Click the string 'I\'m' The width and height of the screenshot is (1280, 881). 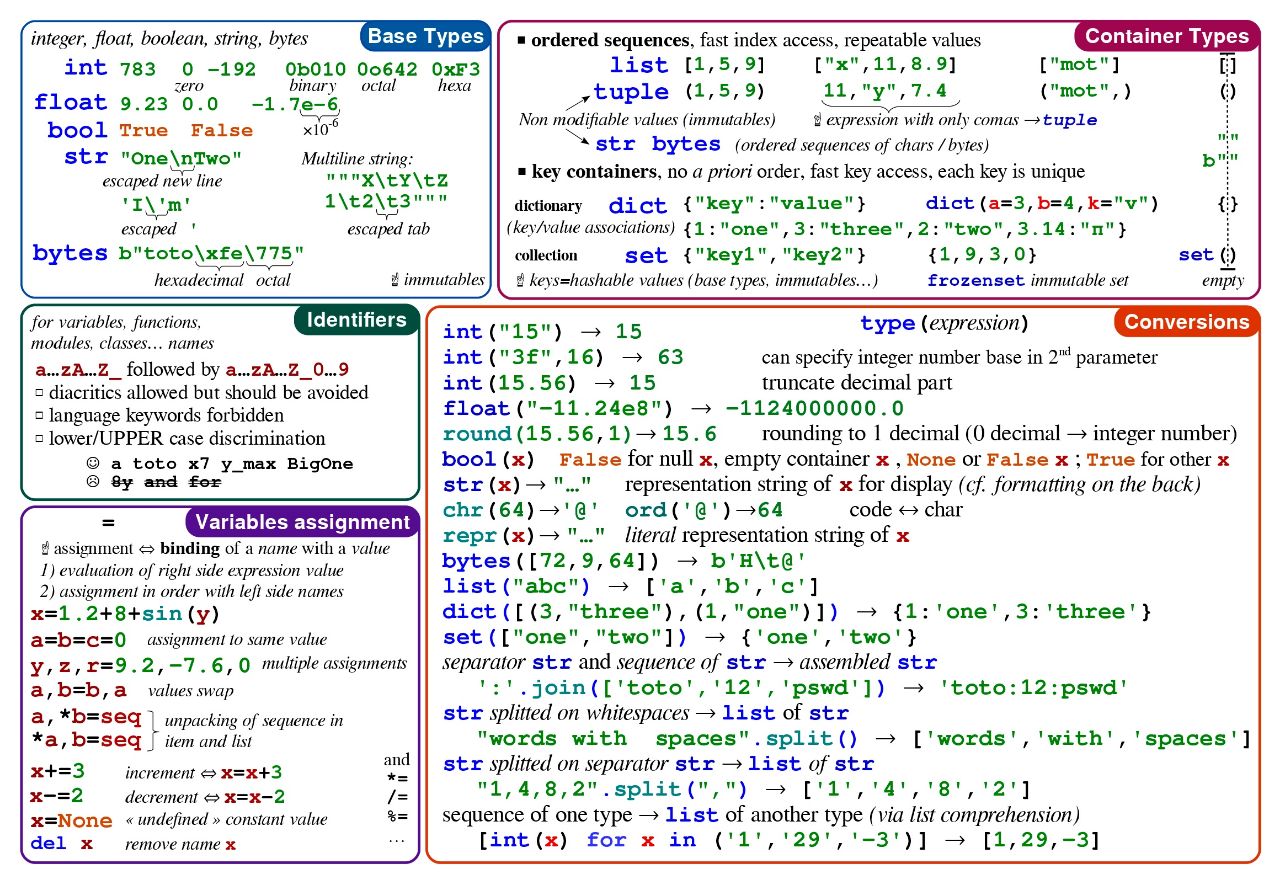pyautogui.click(x=157, y=205)
